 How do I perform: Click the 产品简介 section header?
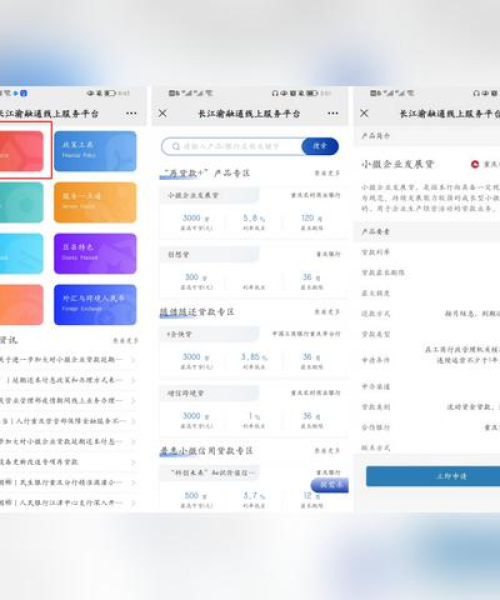(x=427, y=136)
